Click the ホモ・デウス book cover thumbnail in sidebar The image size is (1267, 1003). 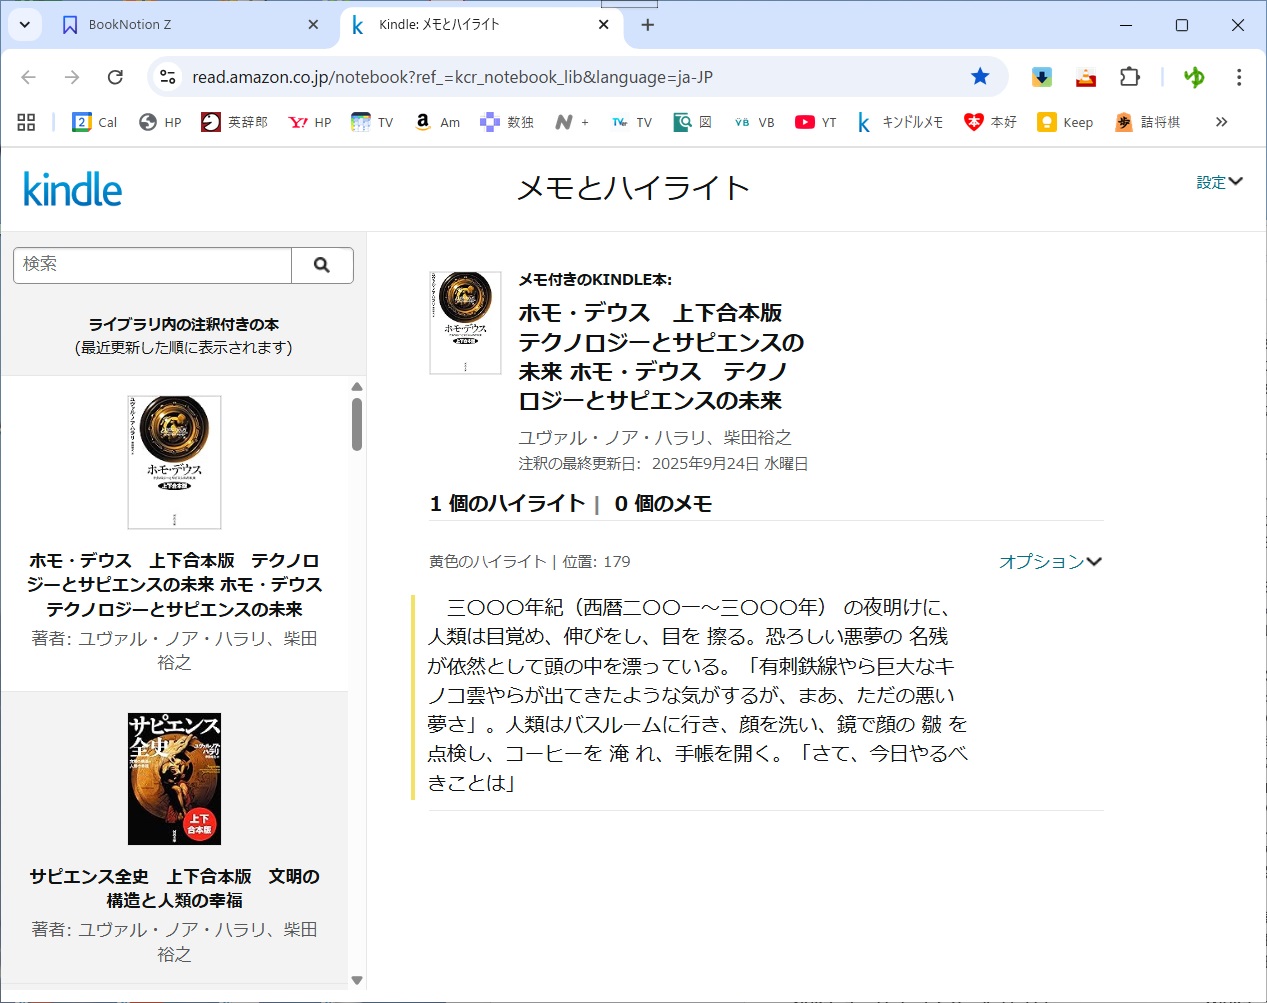(174, 462)
